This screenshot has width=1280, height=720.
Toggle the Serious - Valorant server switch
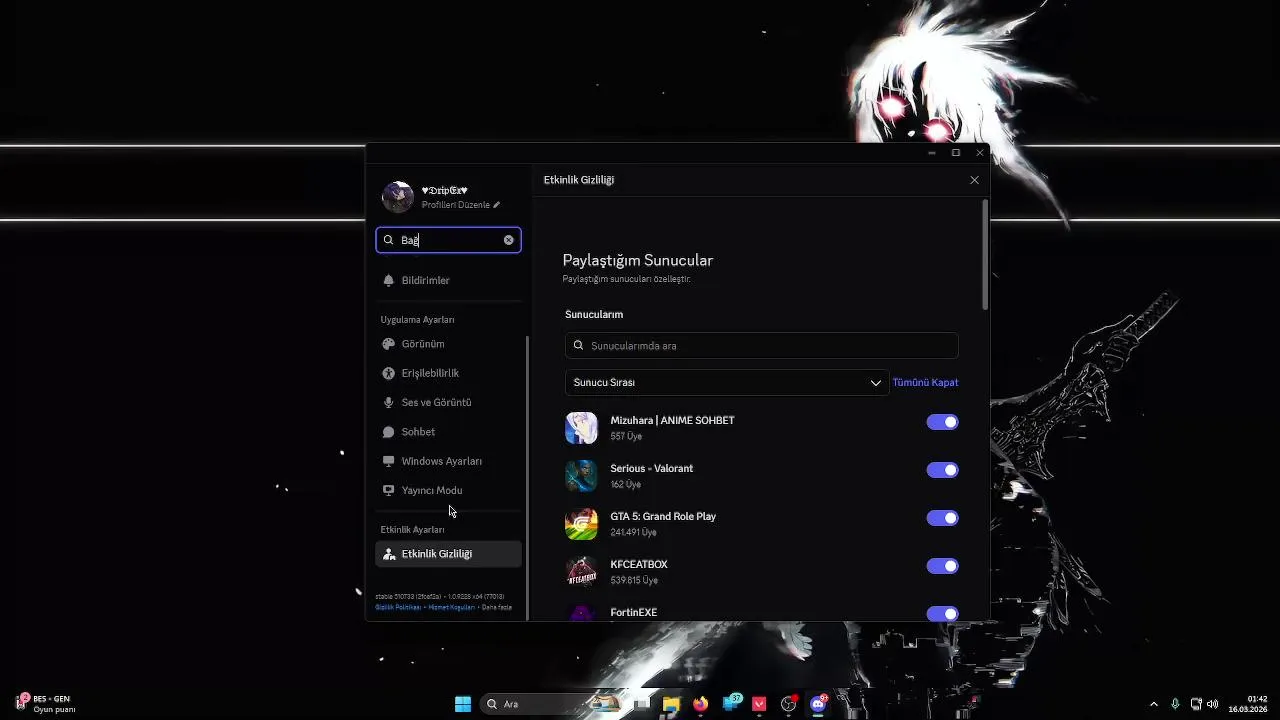[942, 470]
